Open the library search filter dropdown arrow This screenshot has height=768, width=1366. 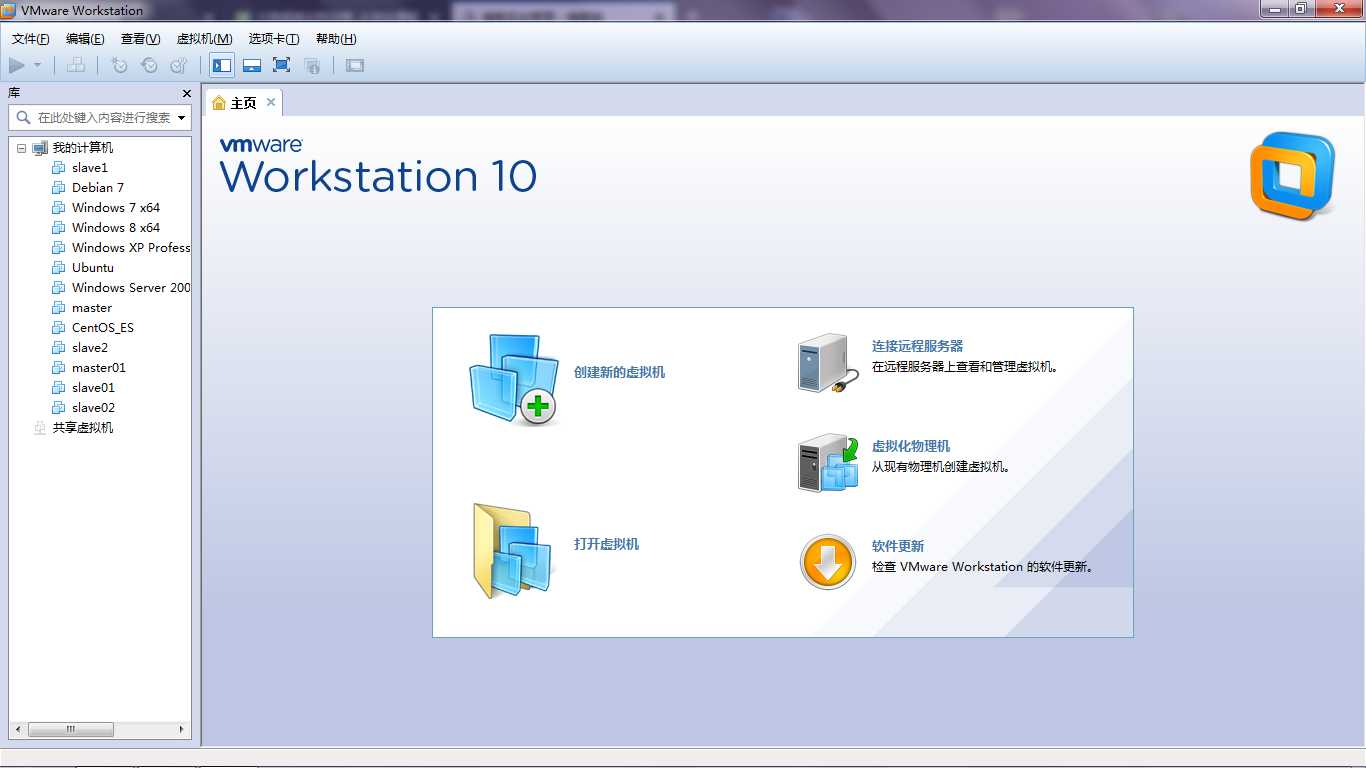click(181, 118)
